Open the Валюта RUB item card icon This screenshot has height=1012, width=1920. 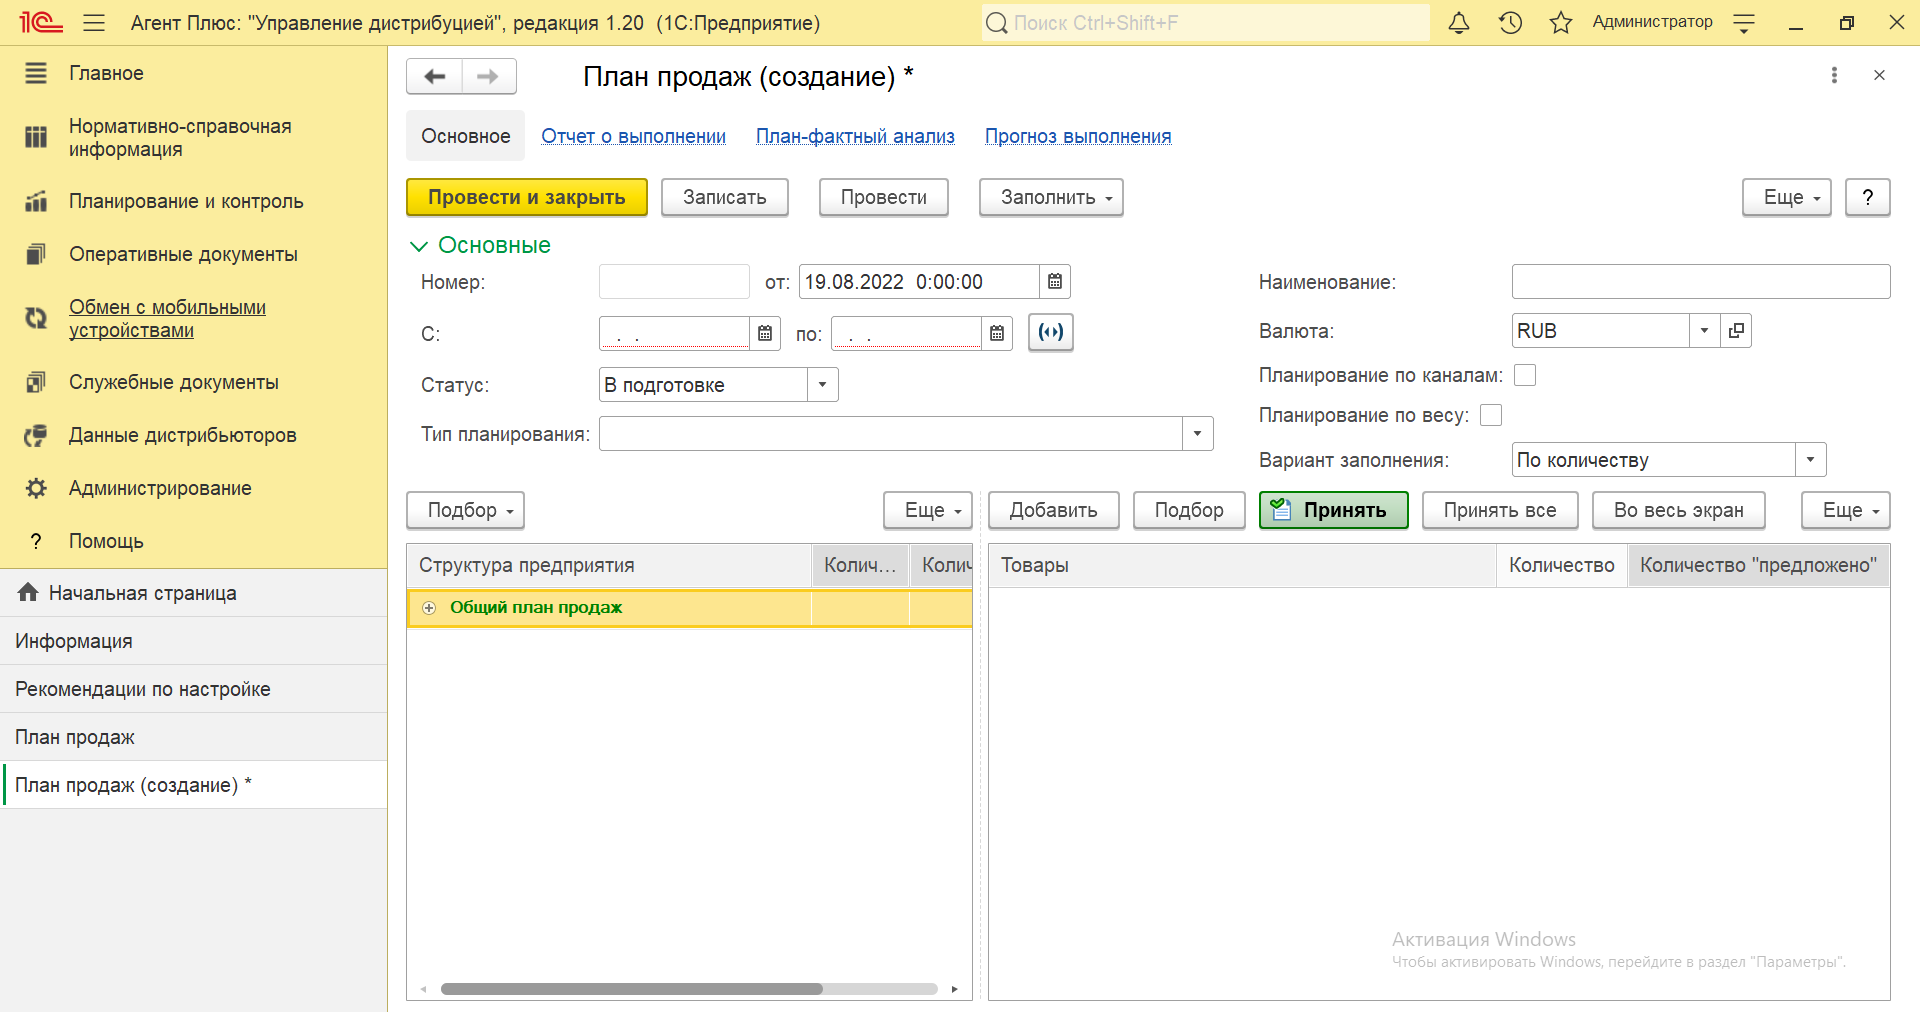pos(1736,330)
